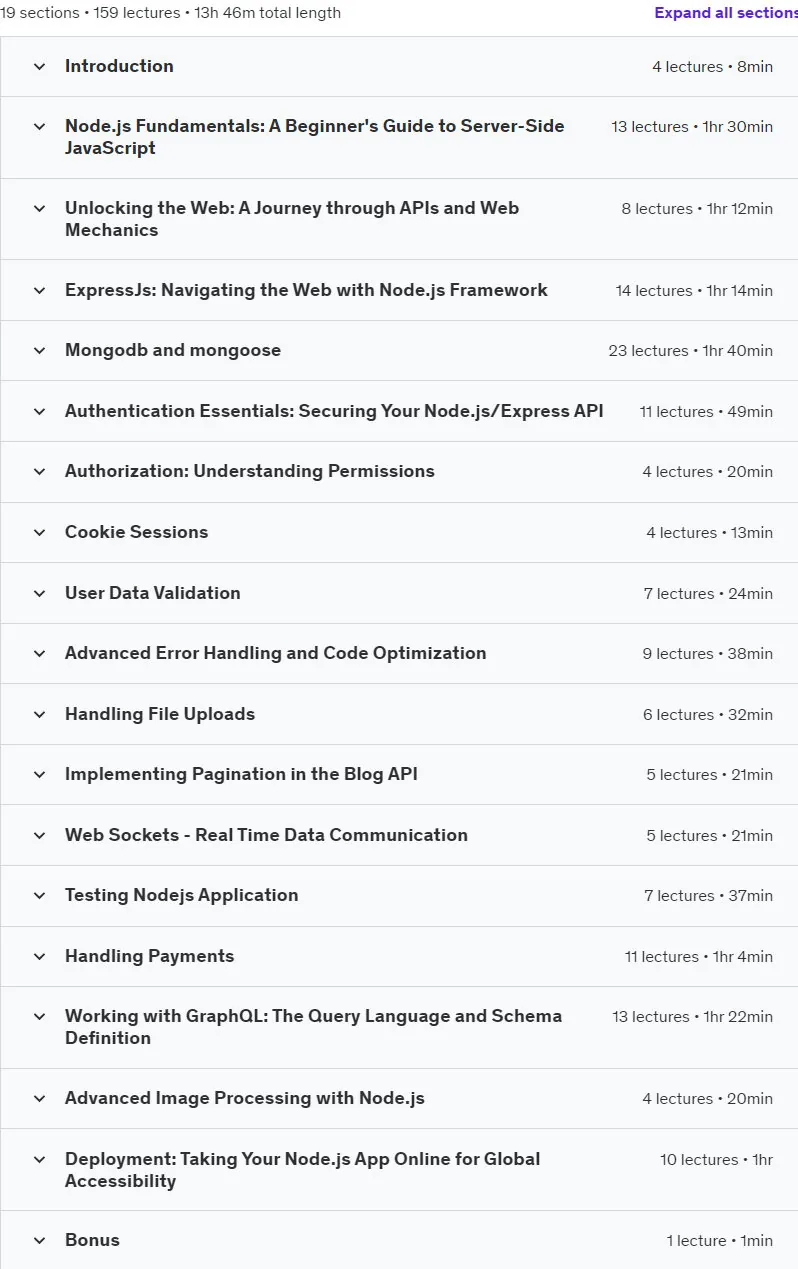Expand Mongodb and mongoose chevron

40,351
